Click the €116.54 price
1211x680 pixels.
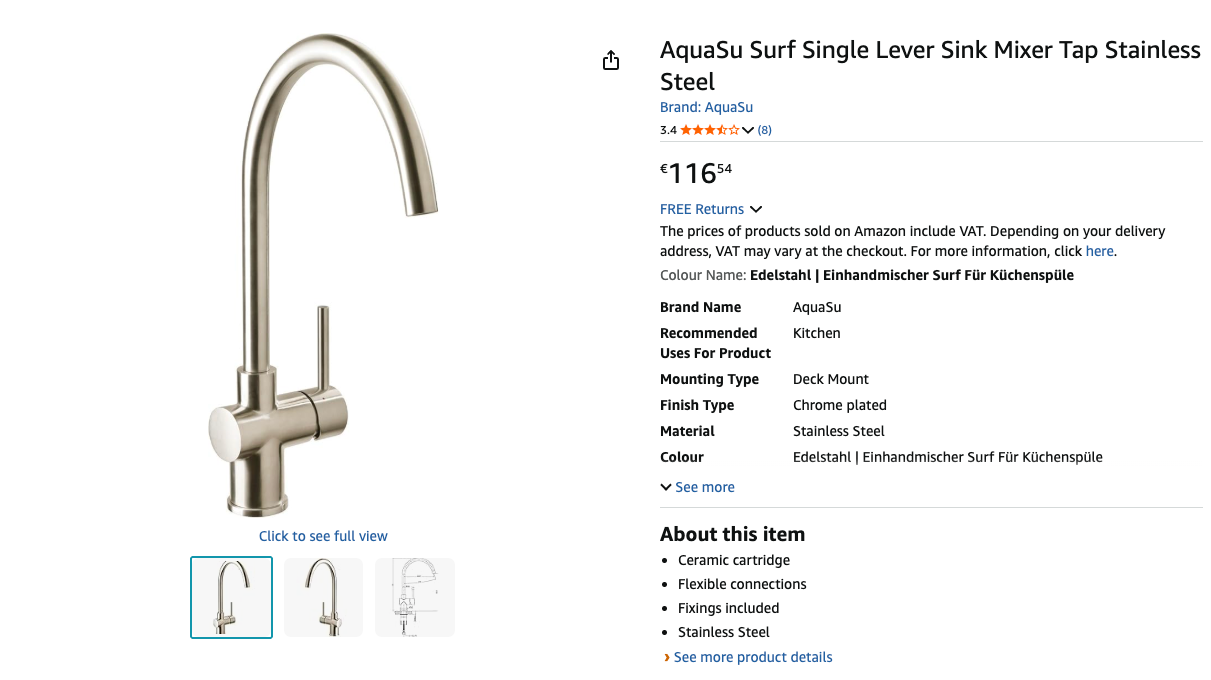697,173
